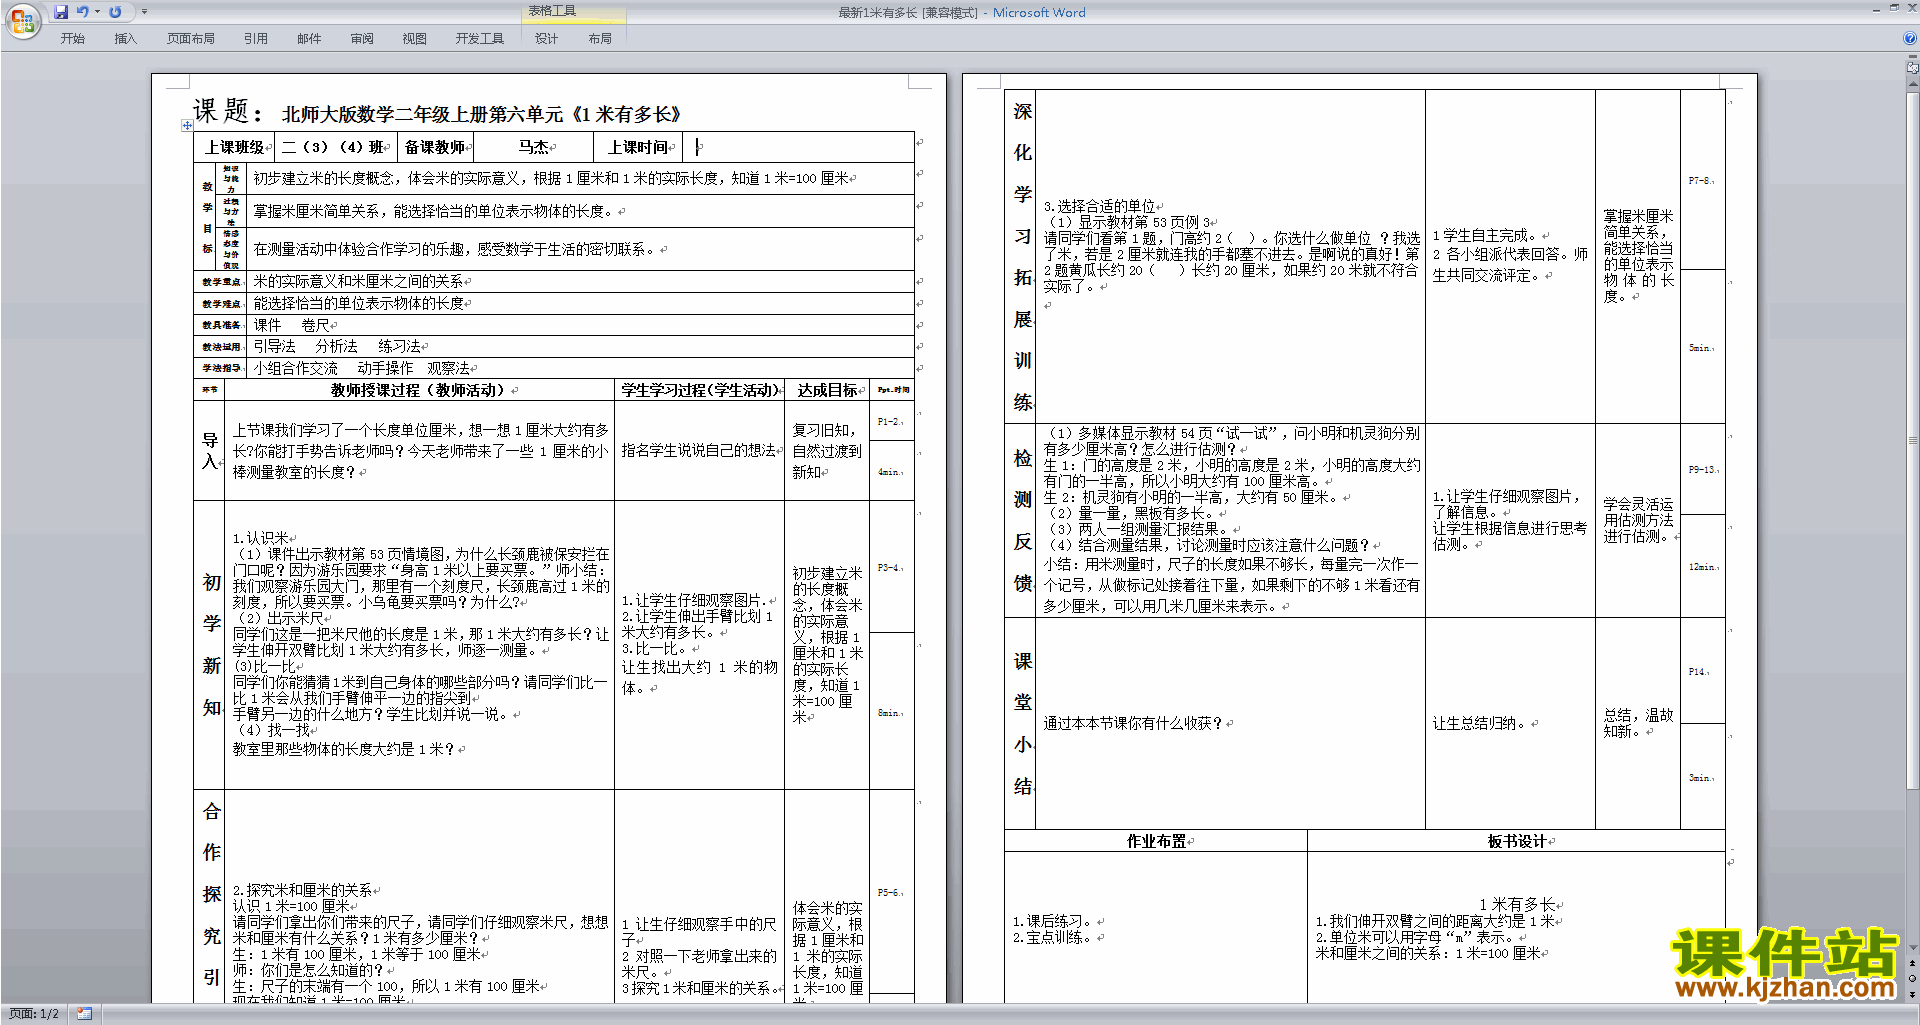
Task: Click the 通过本本节课你有什么收获 text
Action: coord(1133,723)
